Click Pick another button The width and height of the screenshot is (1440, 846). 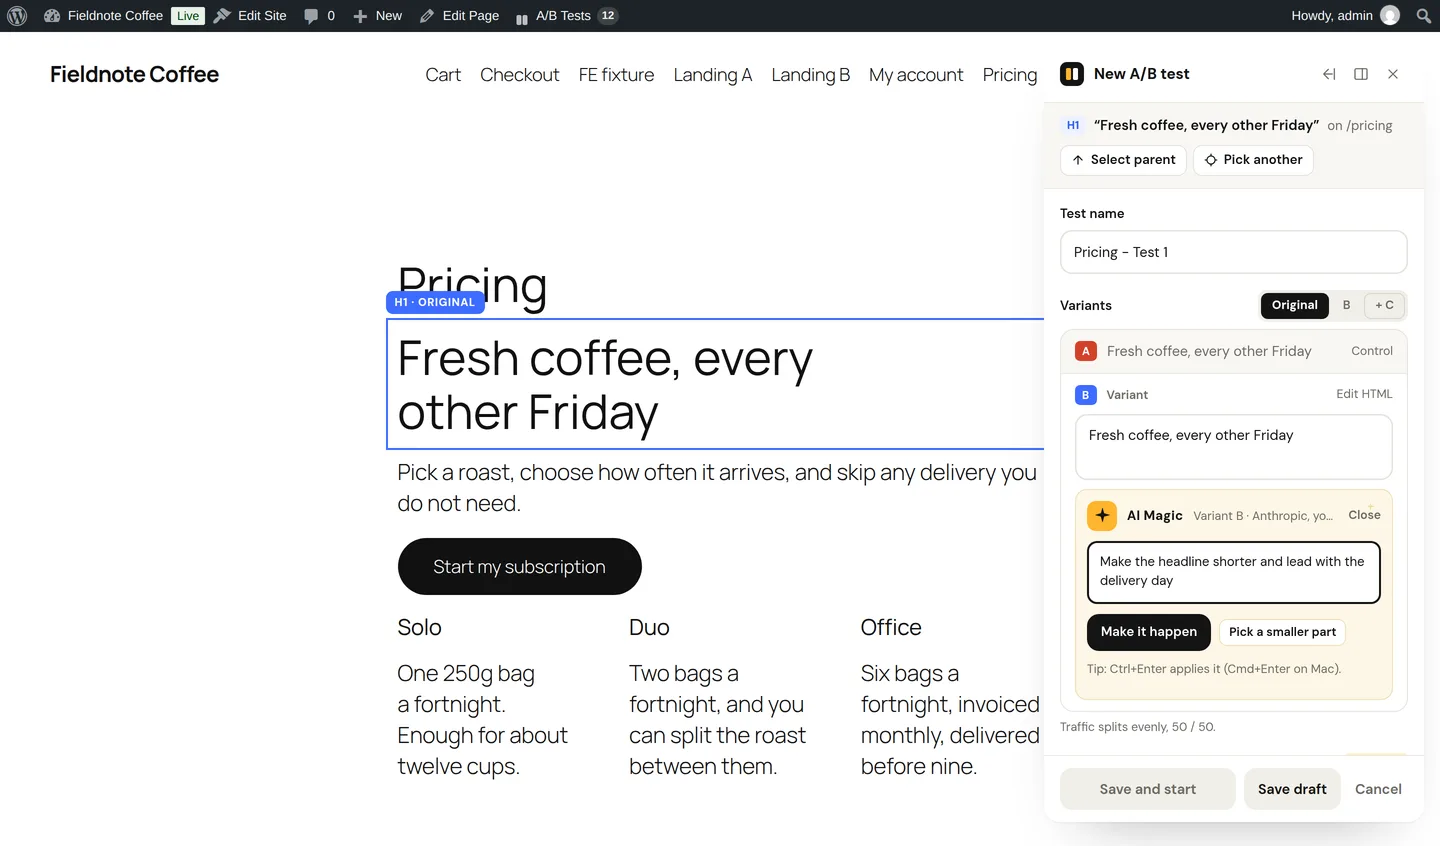click(1253, 160)
